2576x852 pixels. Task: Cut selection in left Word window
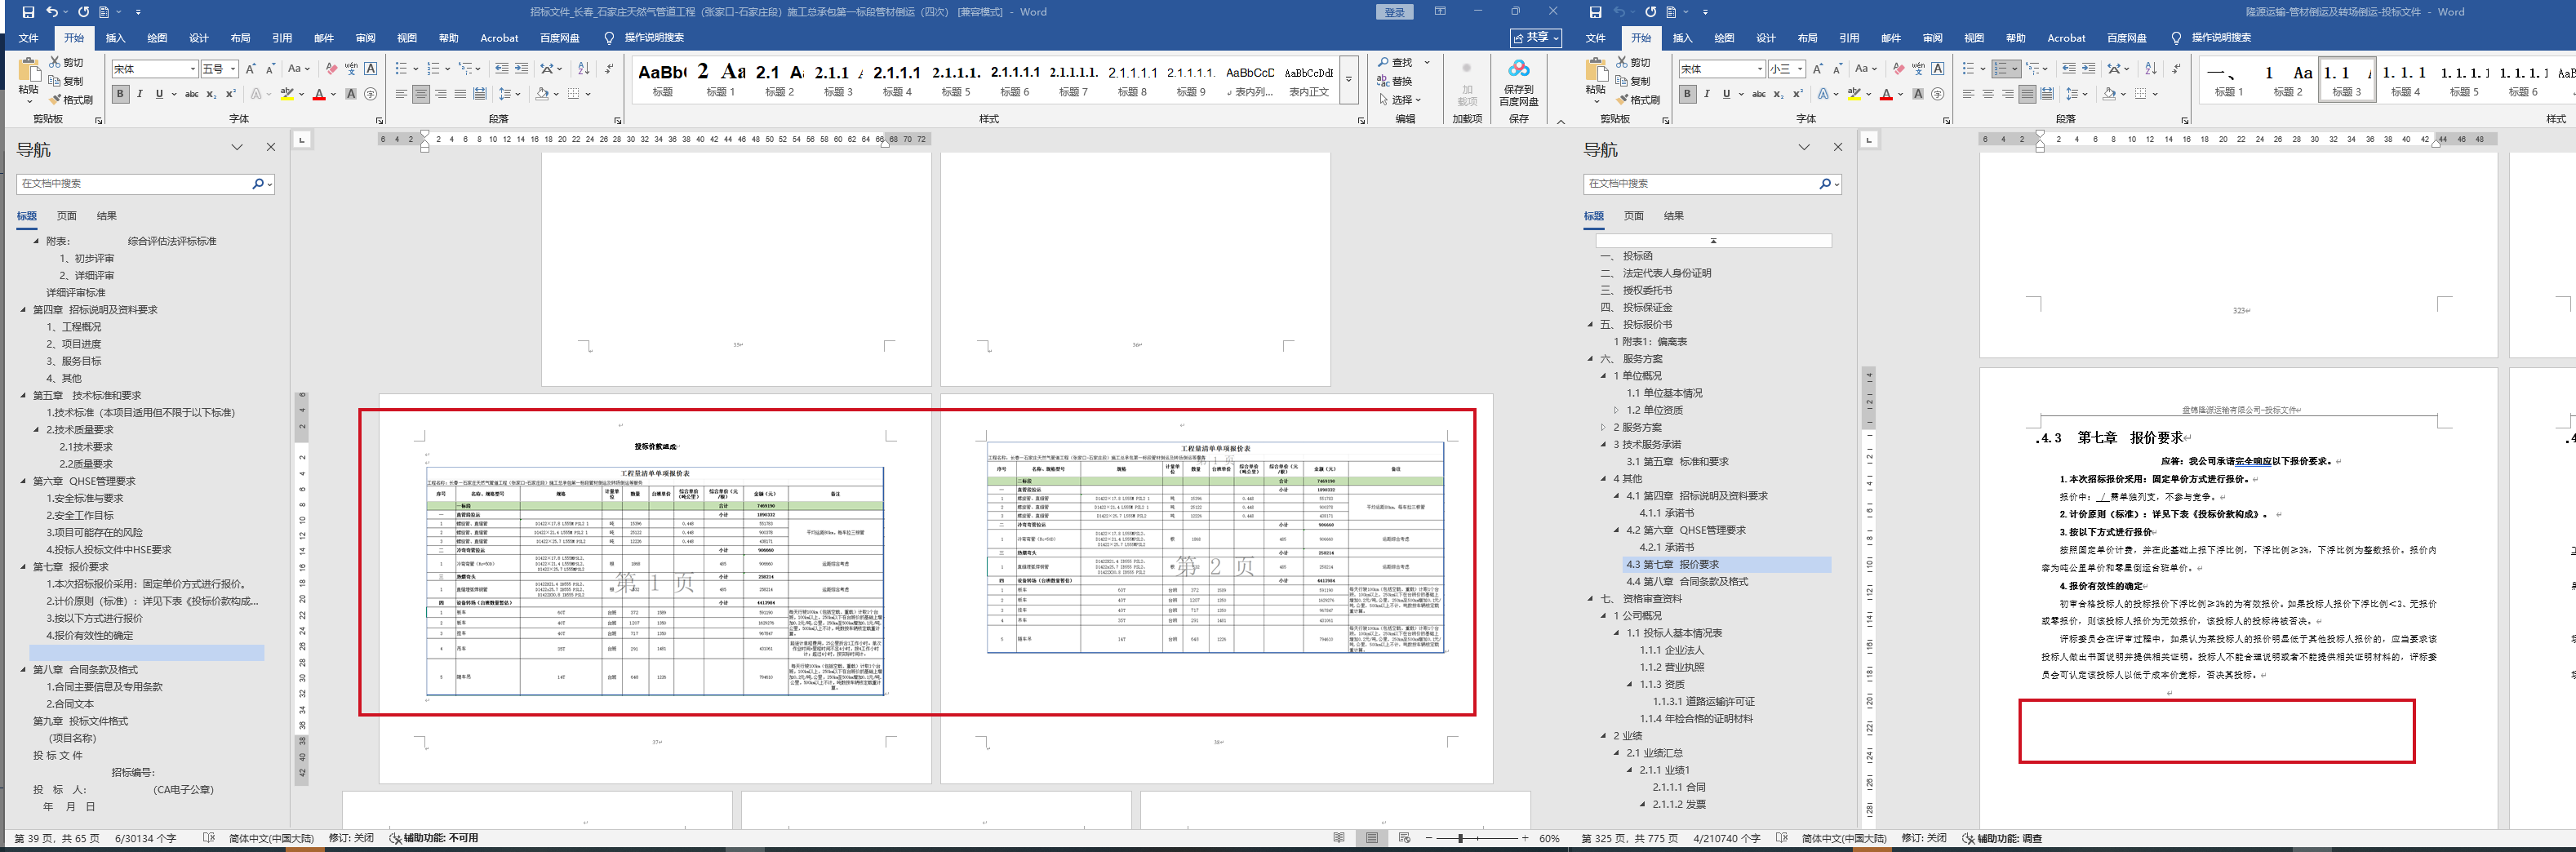point(66,62)
